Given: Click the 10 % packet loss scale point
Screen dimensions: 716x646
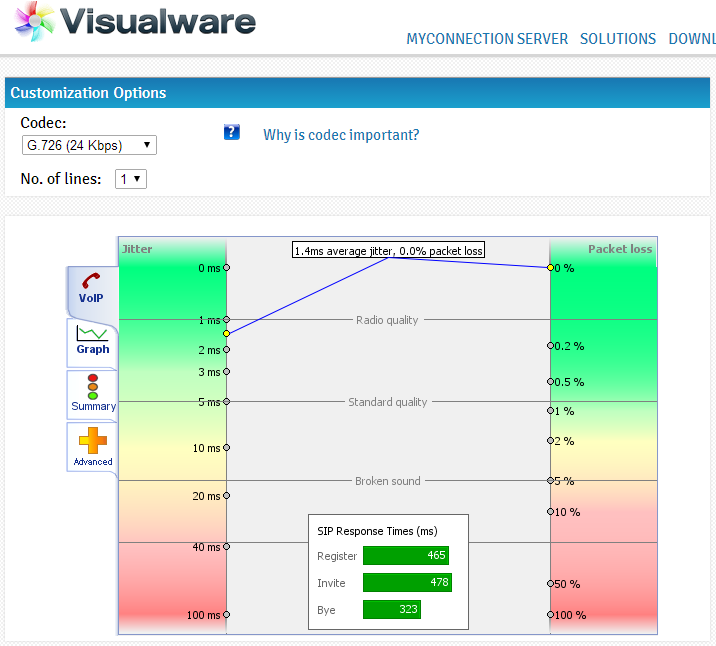Looking at the screenshot, I should 550,511.
